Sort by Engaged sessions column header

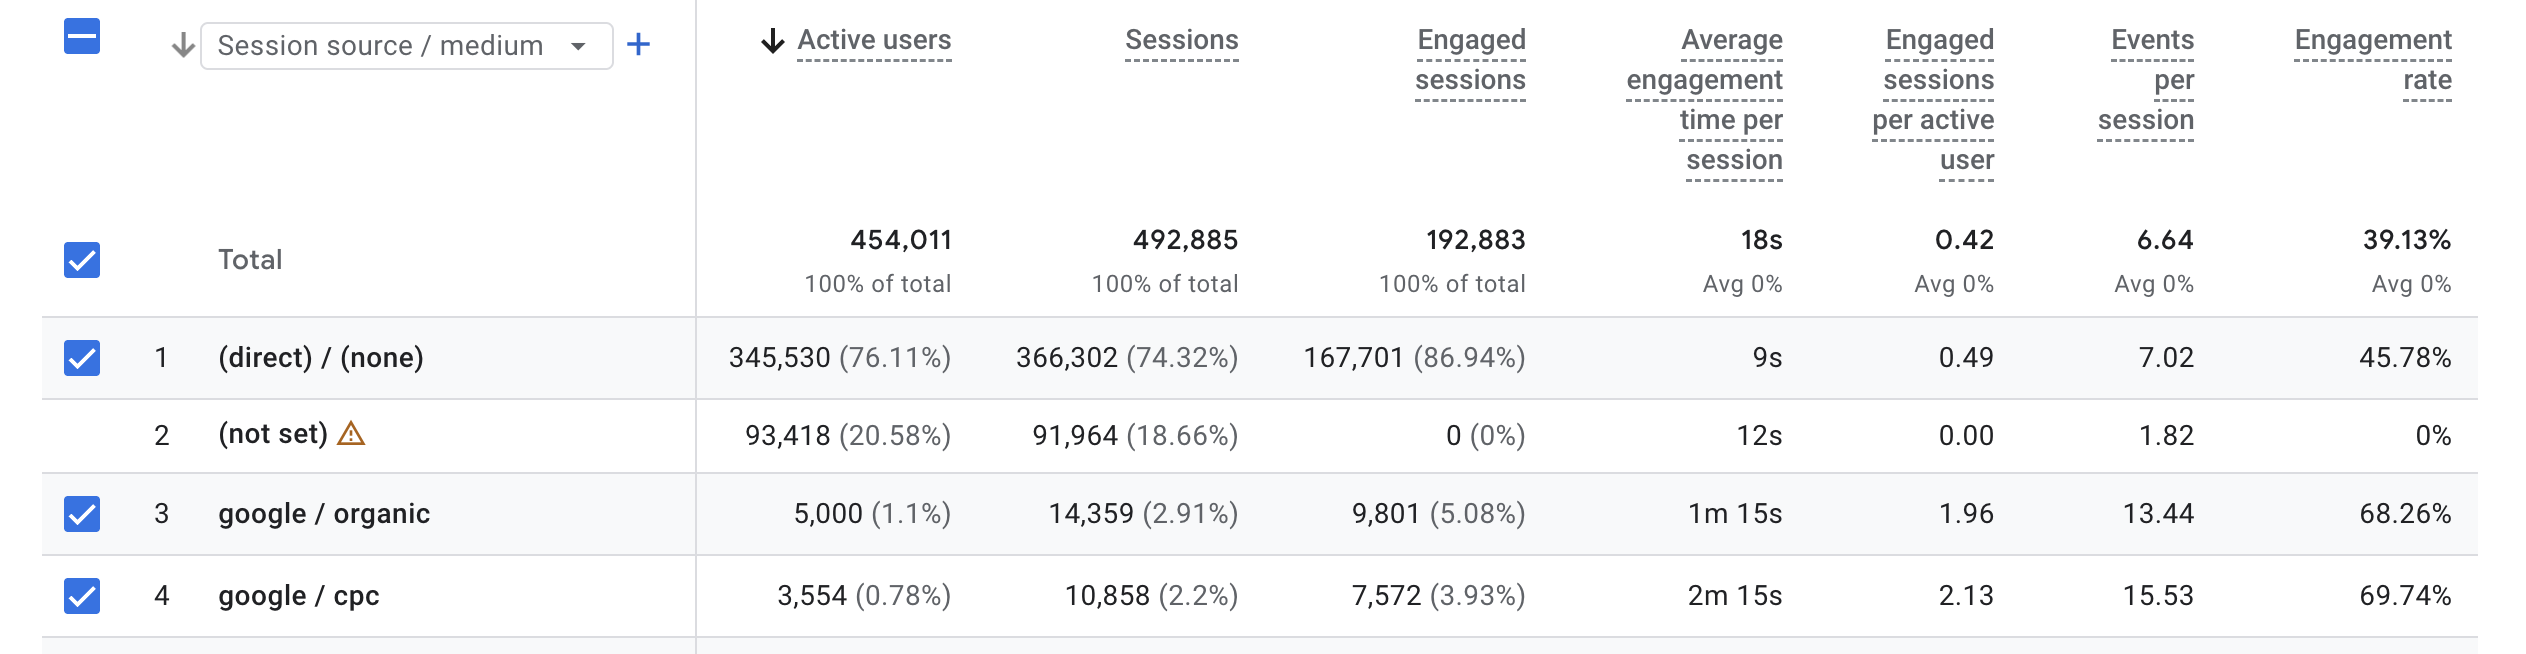point(1470,60)
